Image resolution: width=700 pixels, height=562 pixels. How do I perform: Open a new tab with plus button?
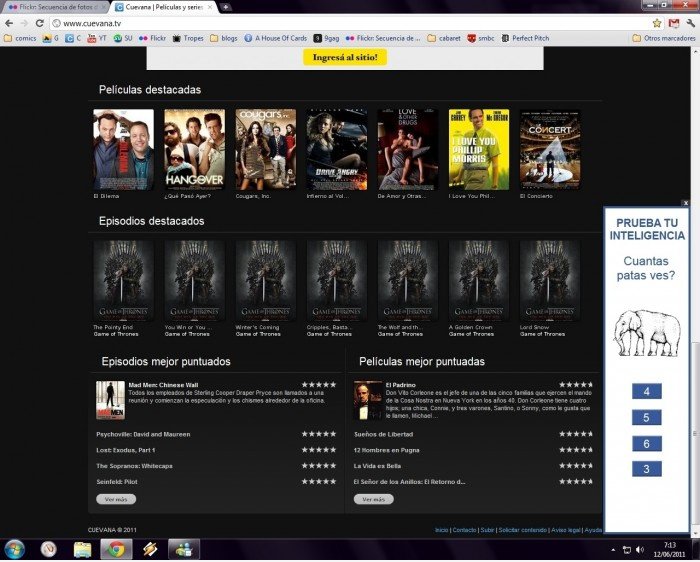pos(226,7)
